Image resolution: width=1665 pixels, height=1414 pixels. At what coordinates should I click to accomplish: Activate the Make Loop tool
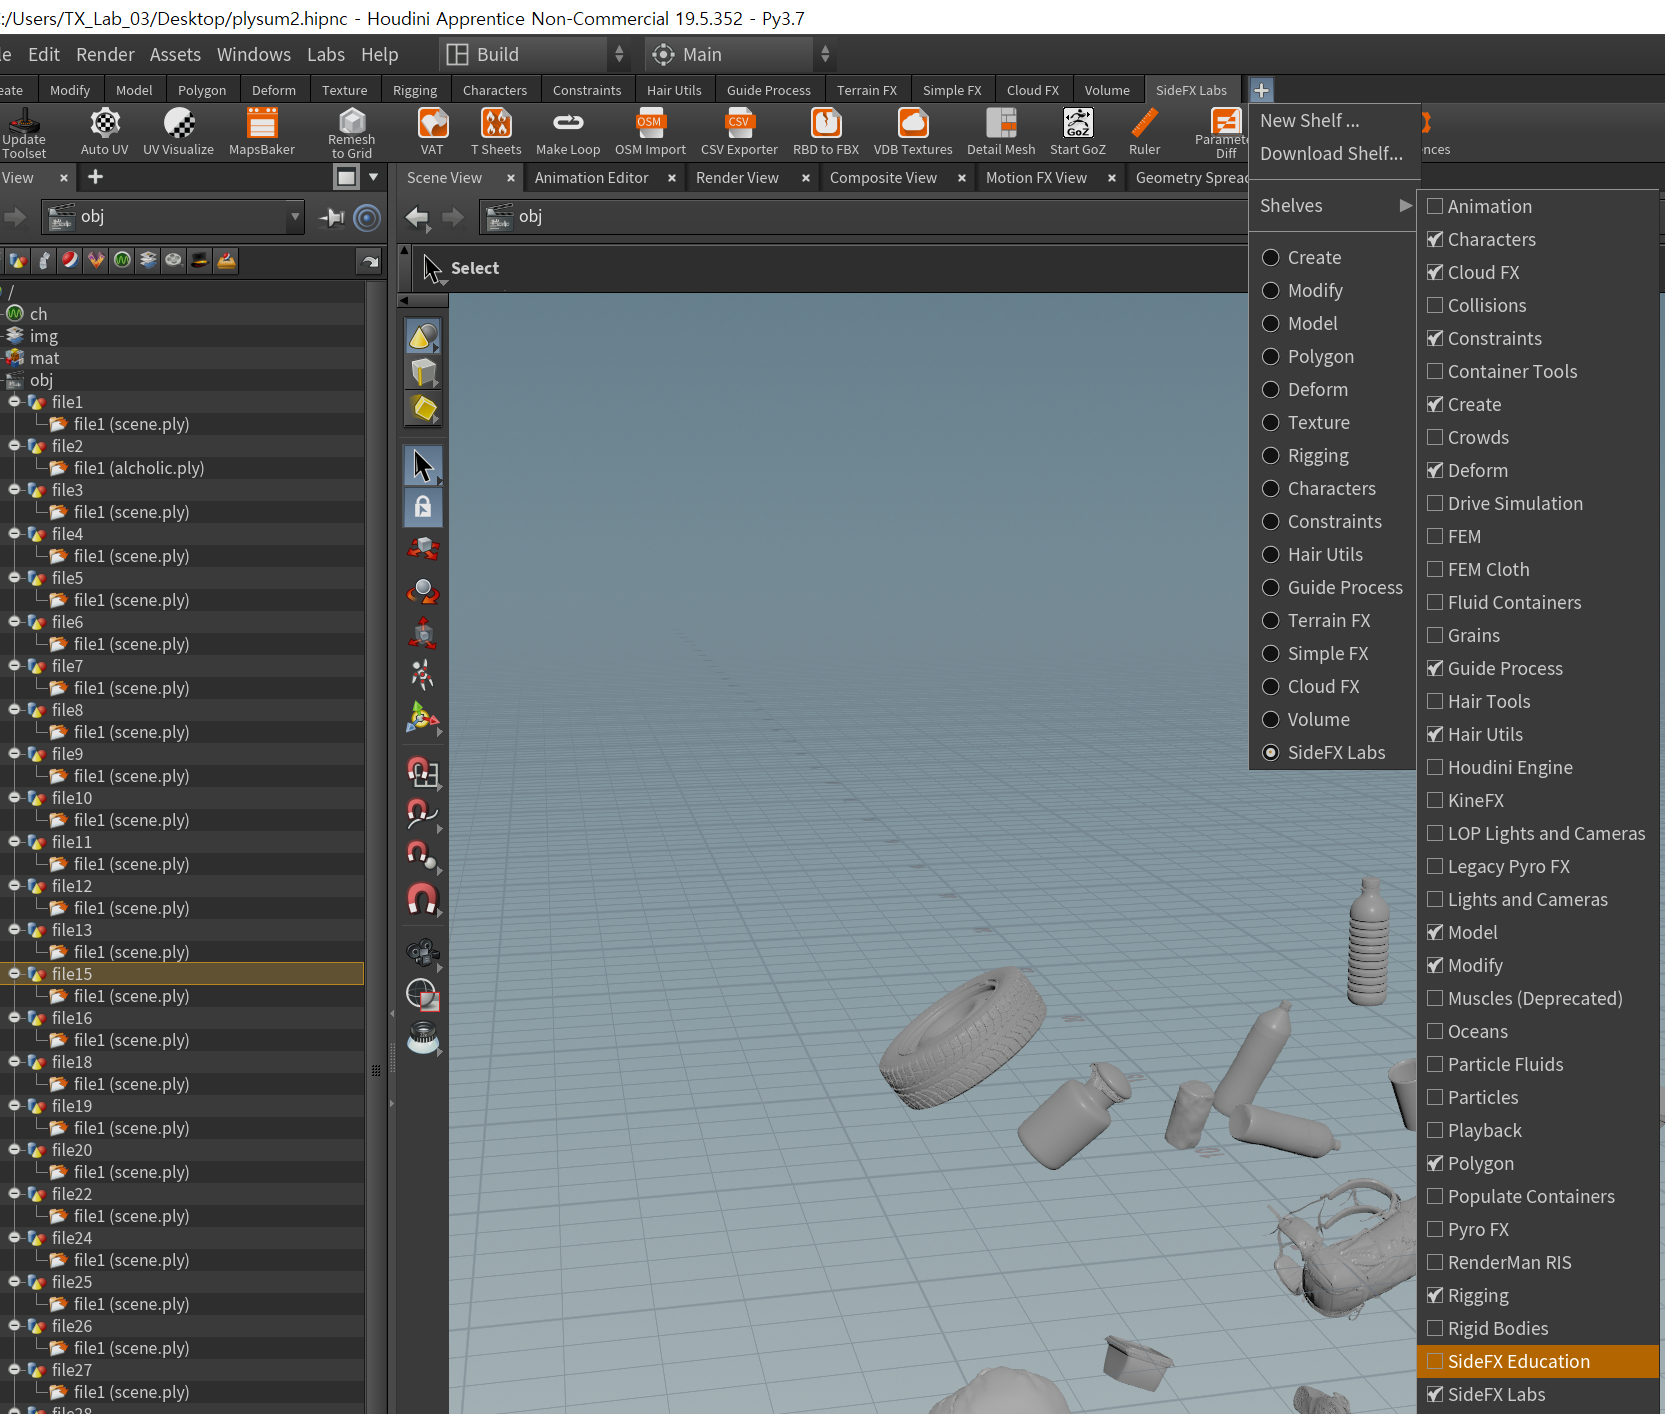point(568,131)
